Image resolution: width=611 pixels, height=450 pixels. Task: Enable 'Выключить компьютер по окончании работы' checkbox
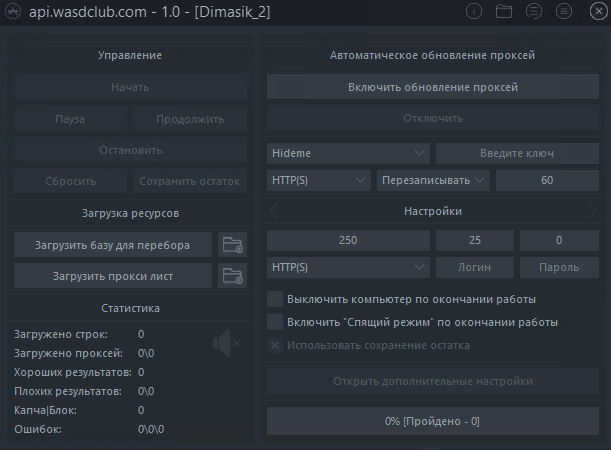[275, 299]
